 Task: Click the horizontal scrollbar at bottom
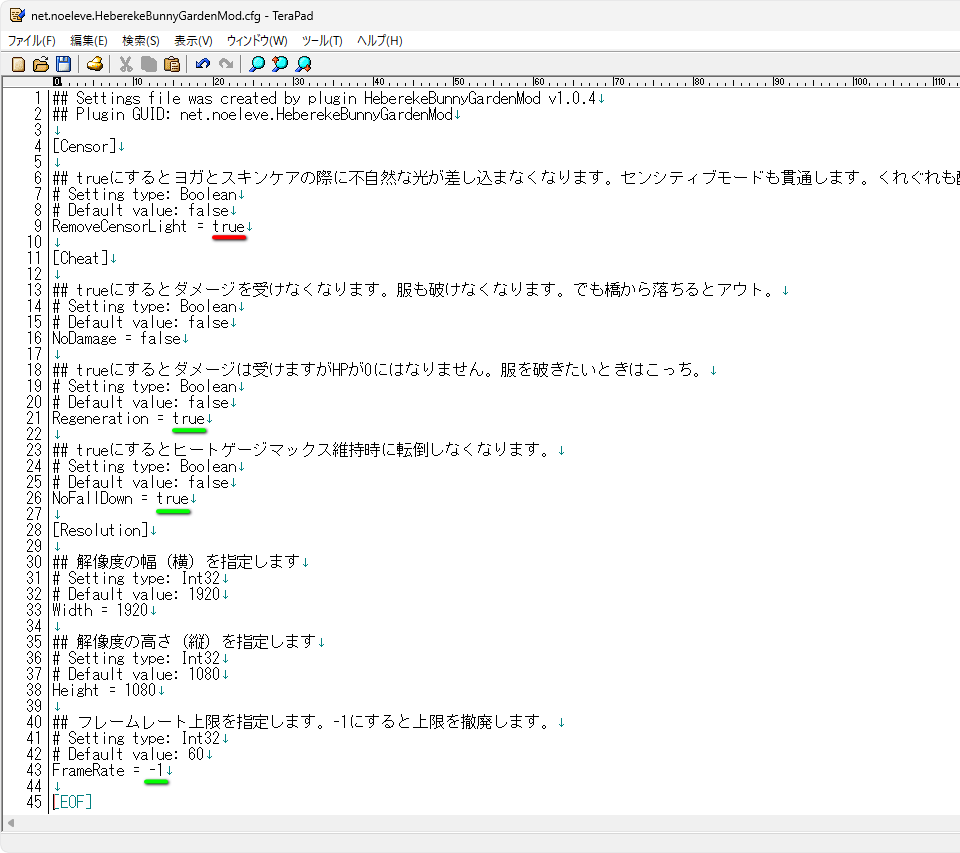pyautogui.click(x=480, y=823)
